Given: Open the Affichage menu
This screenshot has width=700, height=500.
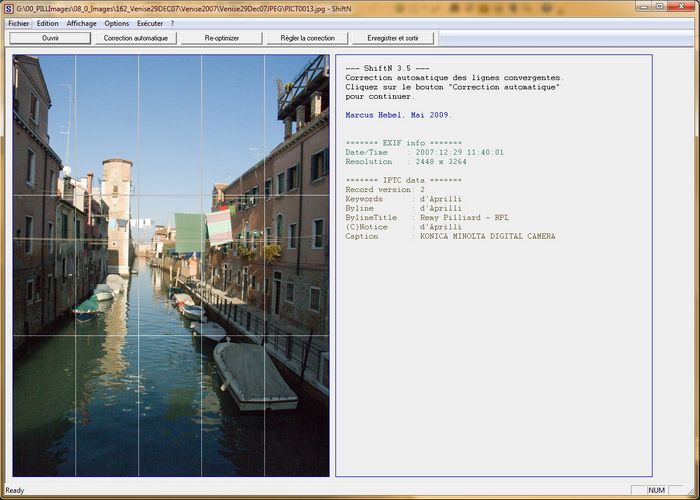Looking at the screenshot, I should click(82, 23).
